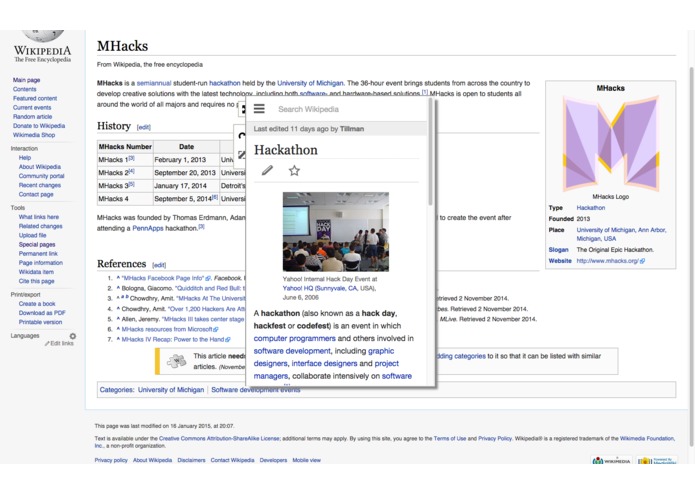The image size is (695, 494).
Task: Click Tillman username in popup
Action: [352, 129]
